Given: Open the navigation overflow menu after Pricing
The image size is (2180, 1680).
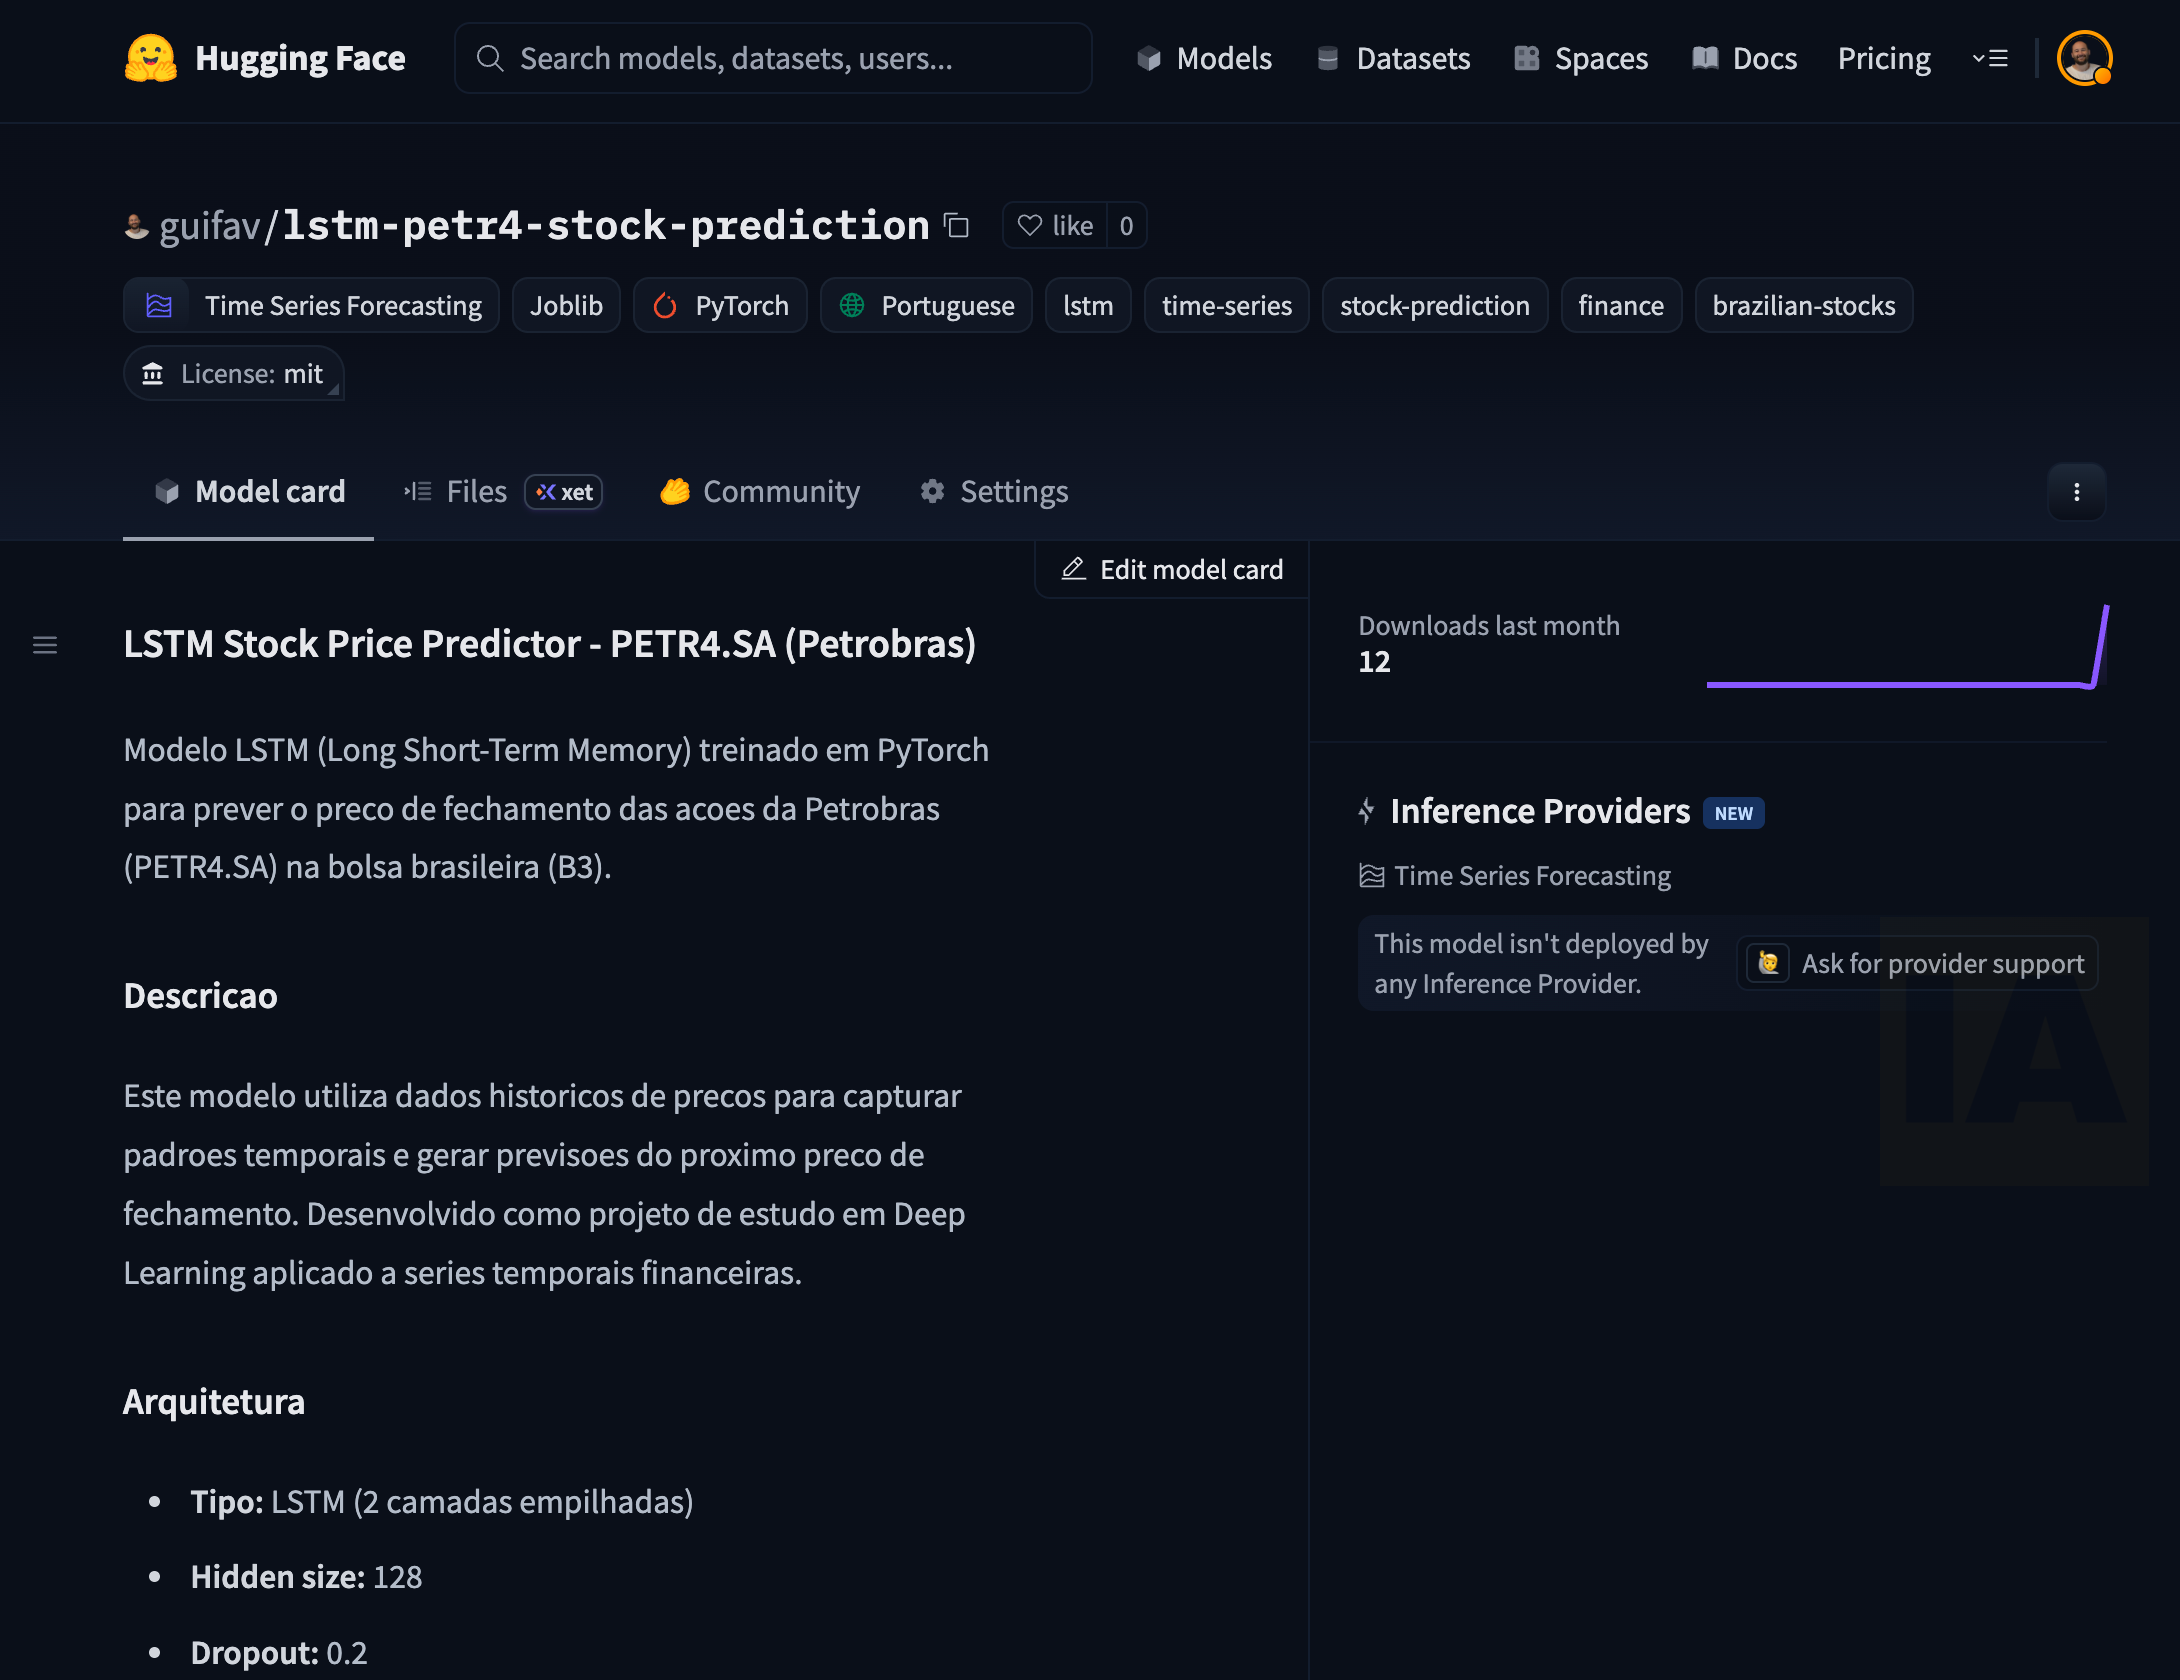Looking at the screenshot, I should click(x=1990, y=58).
